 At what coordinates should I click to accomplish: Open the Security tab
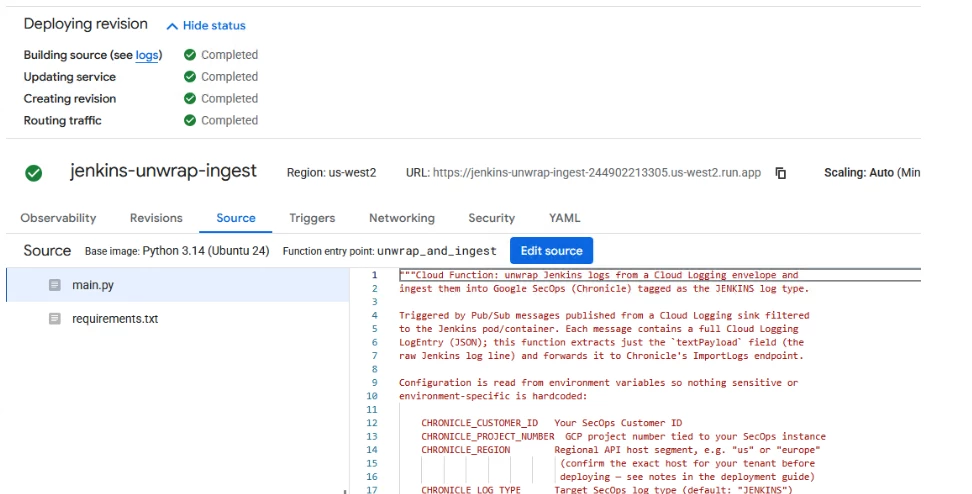[492, 218]
